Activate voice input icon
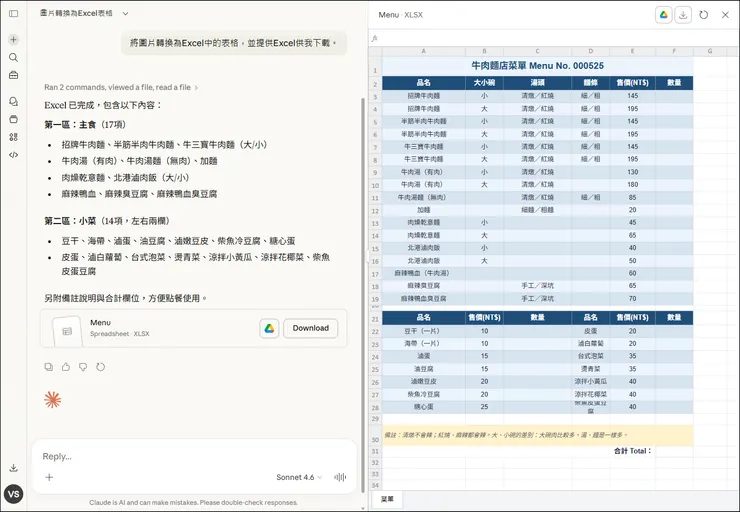The image size is (740, 512). [340, 477]
